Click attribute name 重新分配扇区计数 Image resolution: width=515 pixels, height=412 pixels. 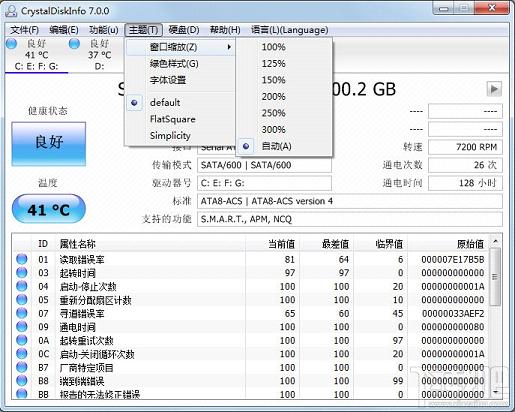tap(95, 300)
